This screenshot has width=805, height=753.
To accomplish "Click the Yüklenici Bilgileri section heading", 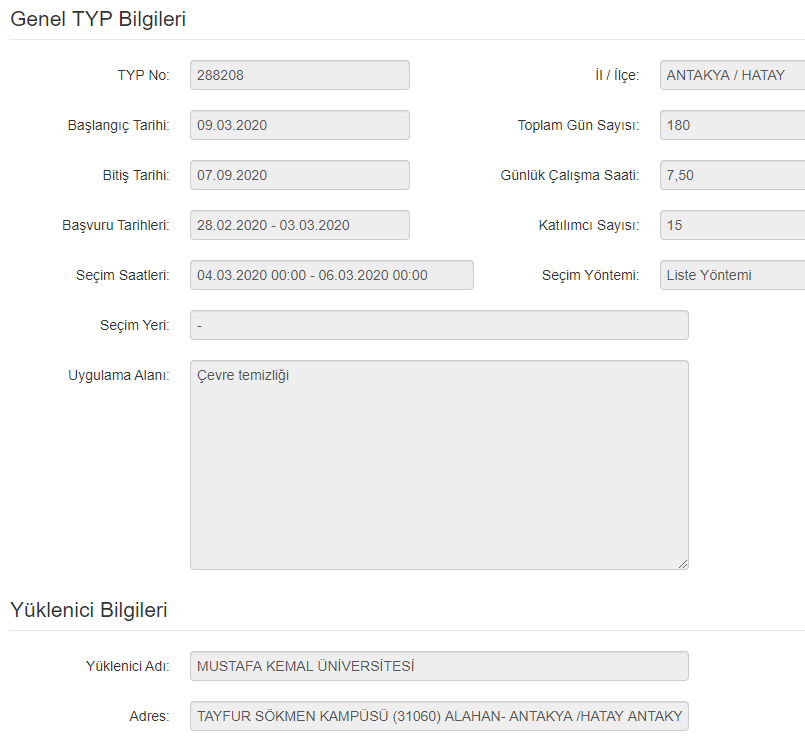I will [89, 610].
